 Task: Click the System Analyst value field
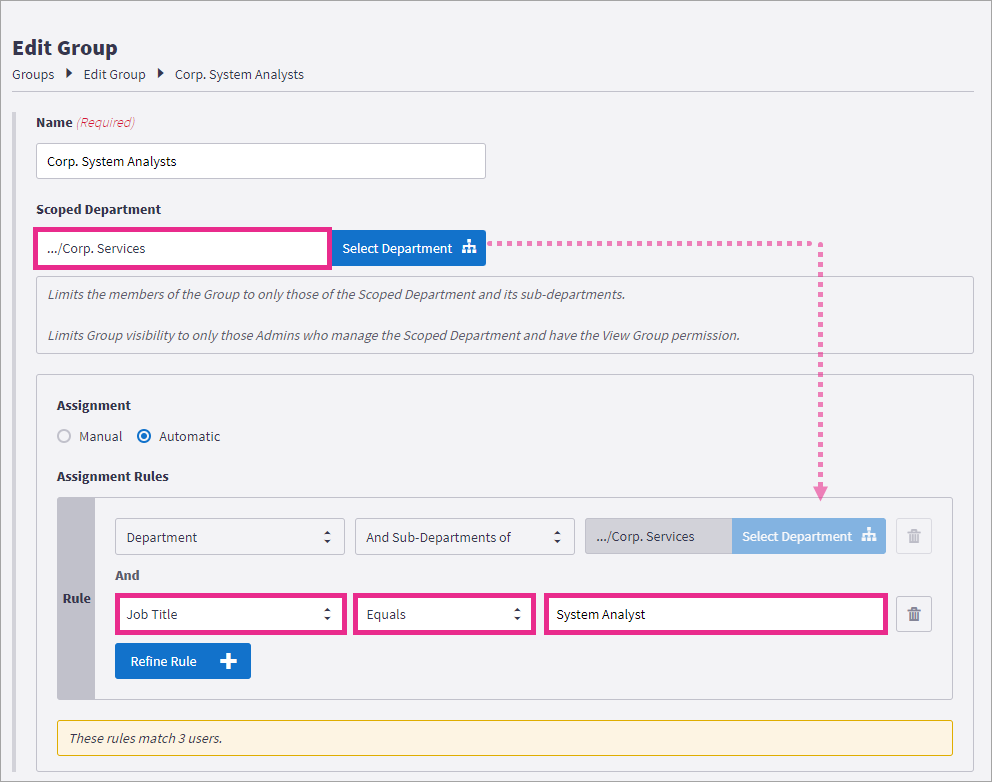(716, 614)
